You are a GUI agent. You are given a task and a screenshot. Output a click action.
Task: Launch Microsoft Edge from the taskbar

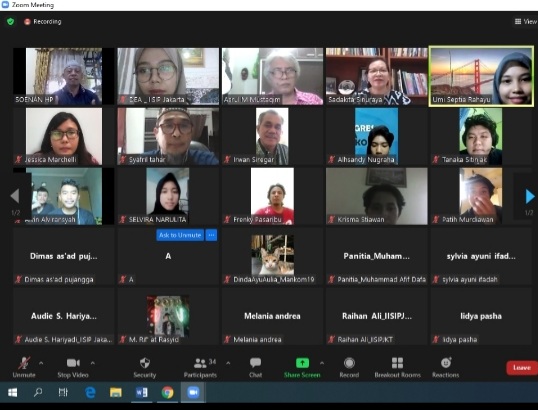click(90, 392)
